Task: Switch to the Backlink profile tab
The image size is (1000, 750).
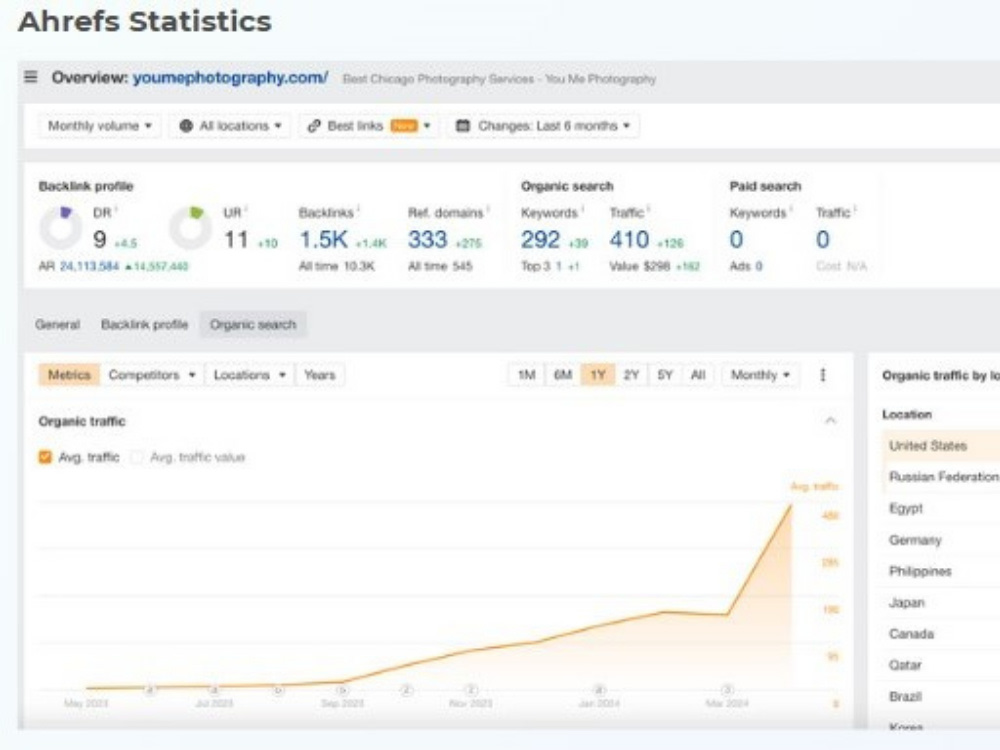Action: 144,325
